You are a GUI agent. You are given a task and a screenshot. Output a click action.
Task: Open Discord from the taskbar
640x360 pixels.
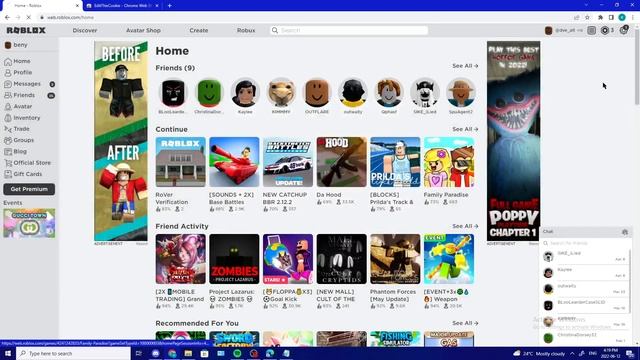[156, 353]
